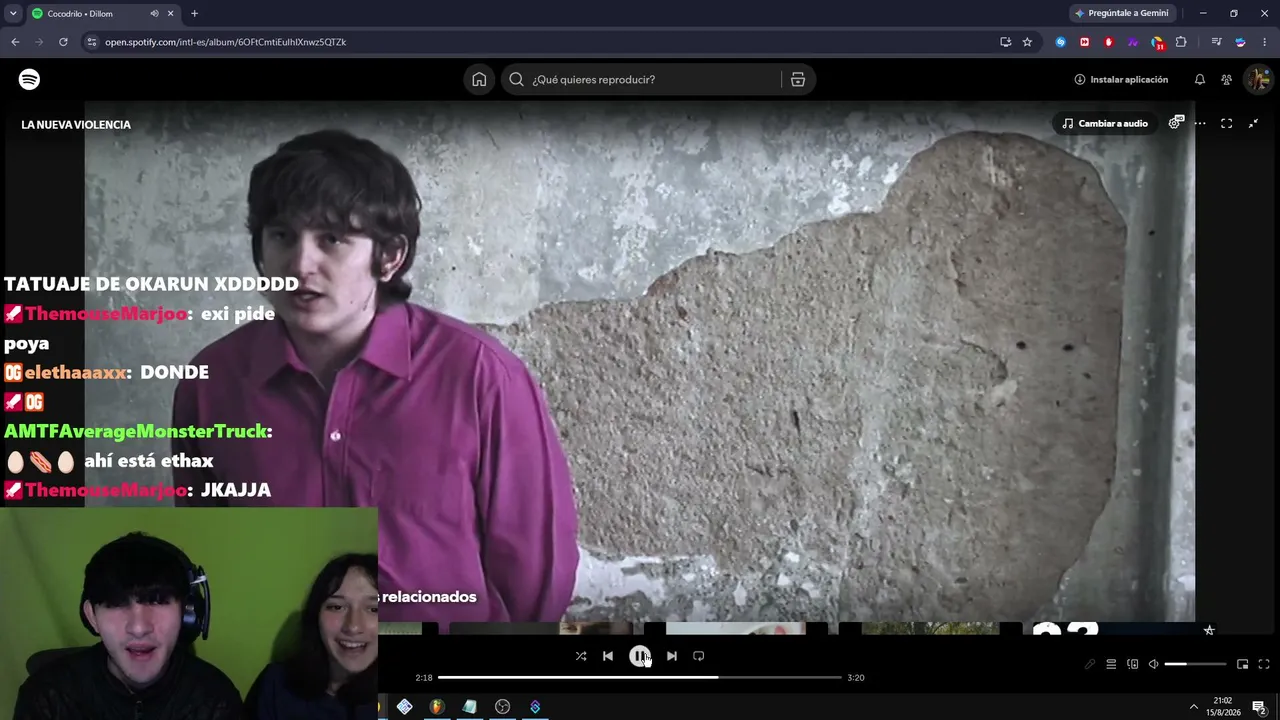1280x720 pixels.
Task: Open the extension with the 31 badge
Action: click(x=1157, y=42)
